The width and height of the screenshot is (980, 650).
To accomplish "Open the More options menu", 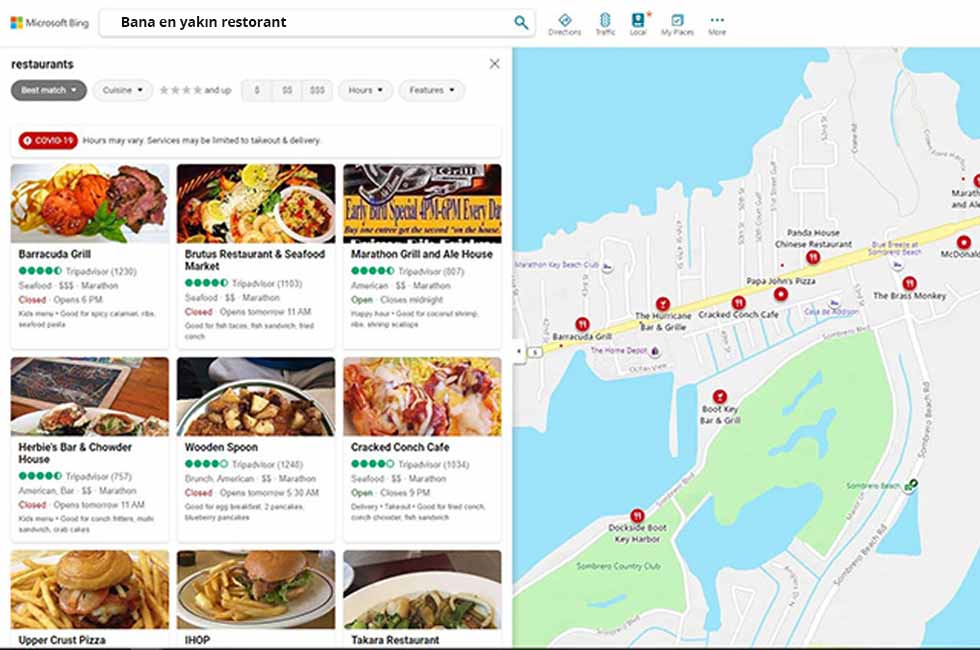I will 717,24.
